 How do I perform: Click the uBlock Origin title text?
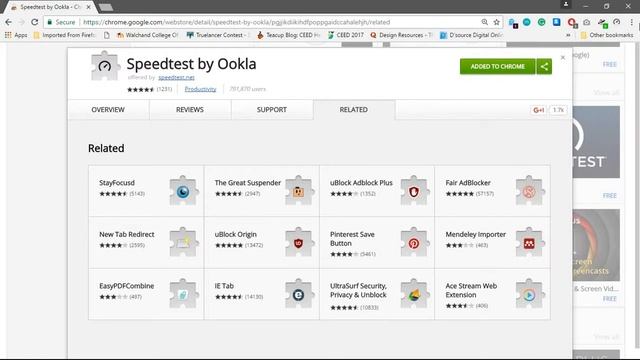(x=236, y=234)
